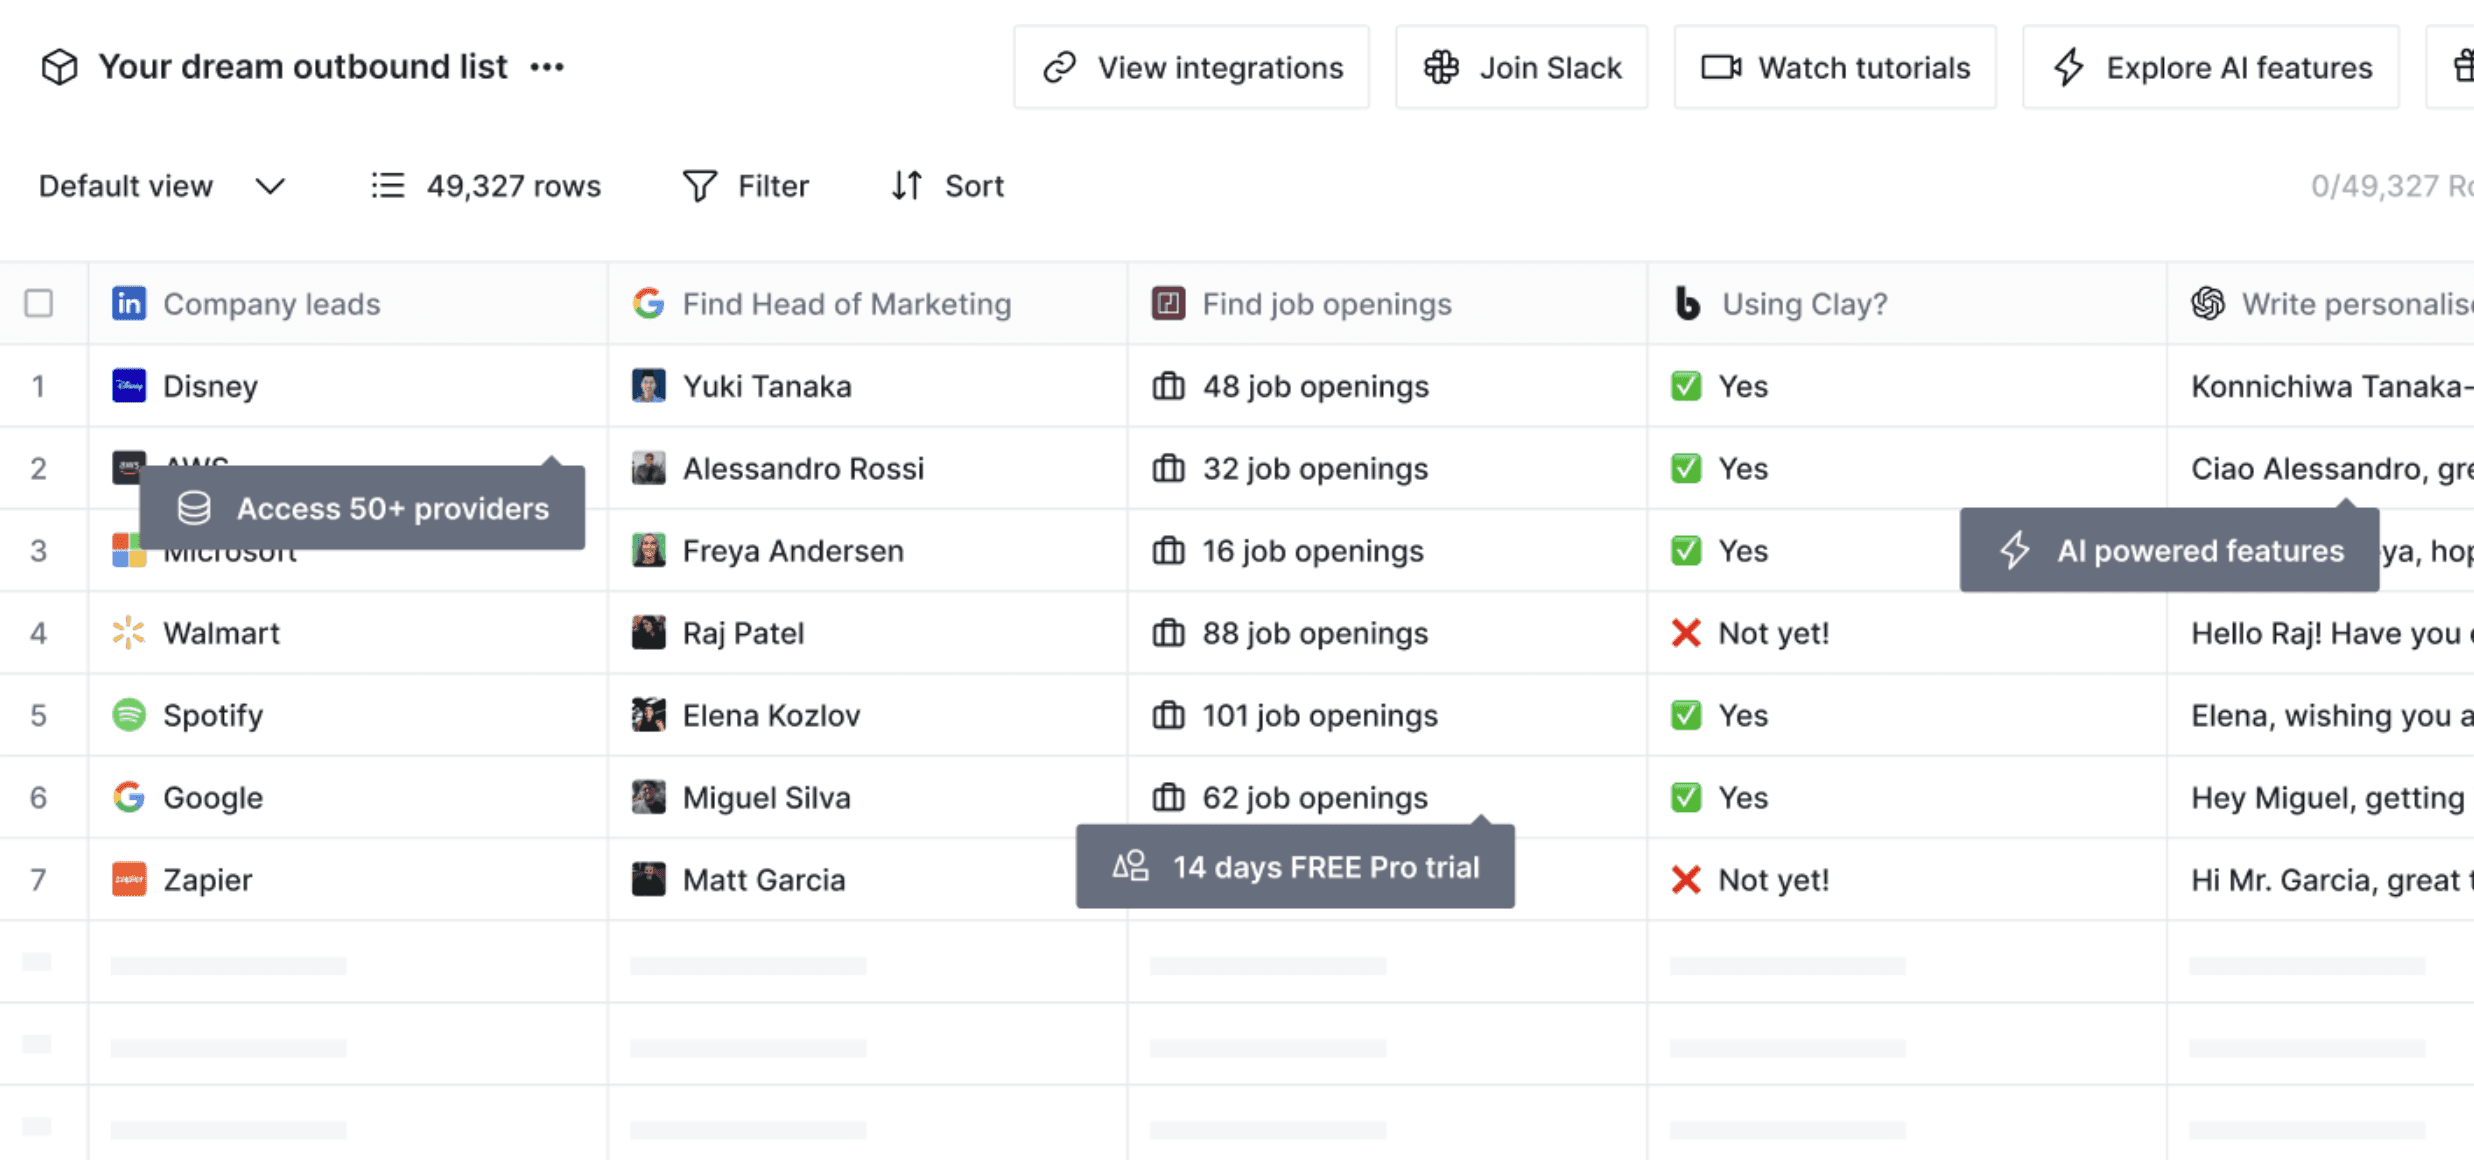Click the cube icon beside the list title
This screenshot has height=1160, width=2474.
pos(59,67)
